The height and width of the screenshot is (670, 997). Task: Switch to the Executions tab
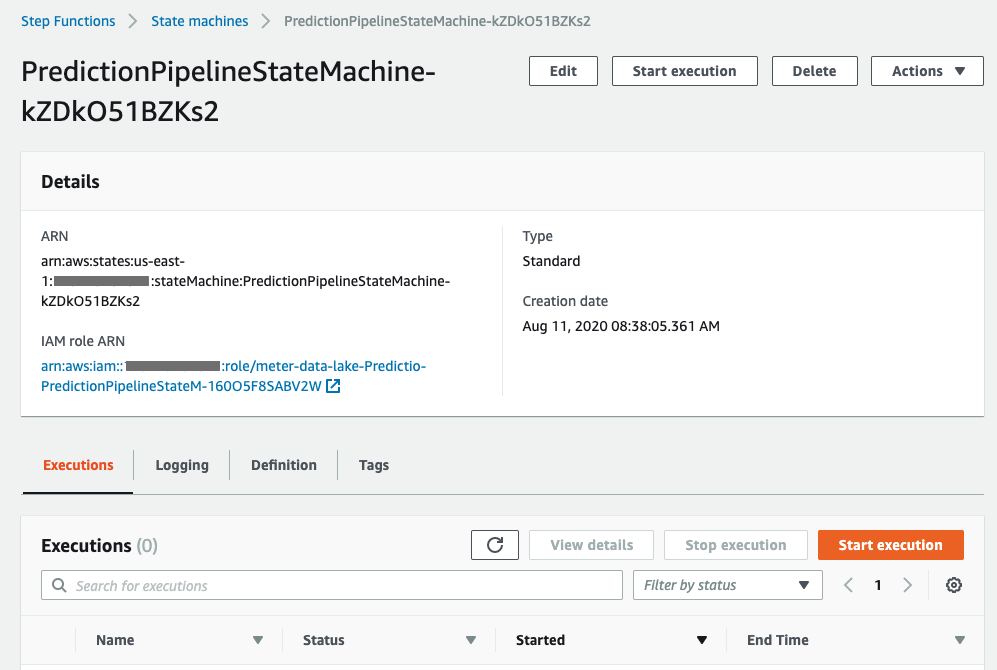click(x=78, y=465)
